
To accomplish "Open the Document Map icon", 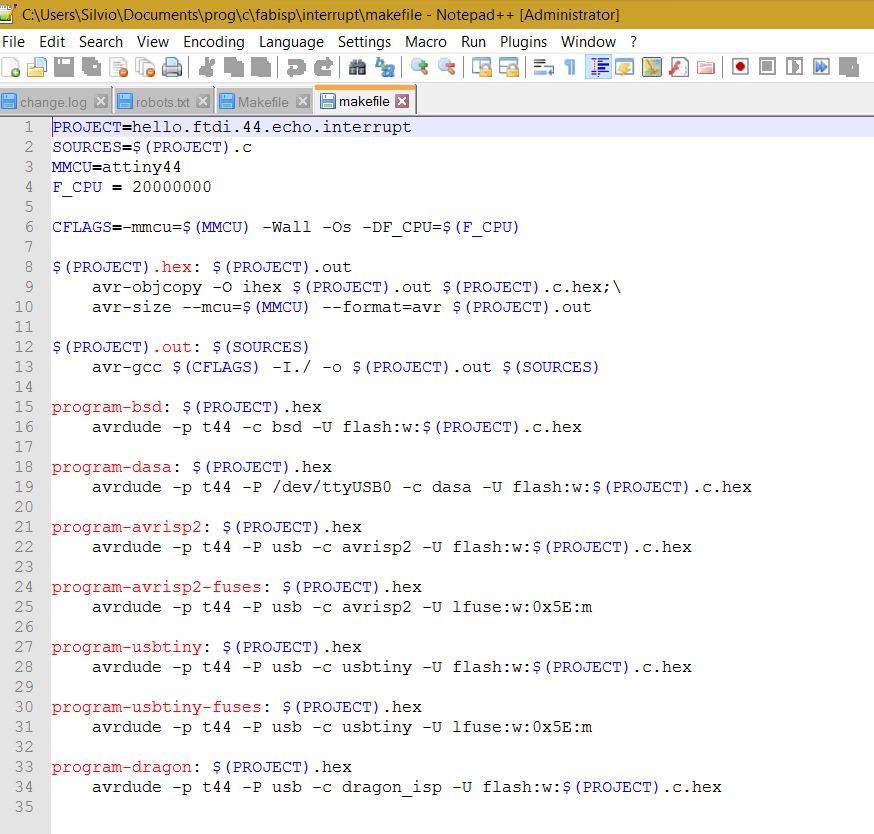I will (x=652, y=67).
